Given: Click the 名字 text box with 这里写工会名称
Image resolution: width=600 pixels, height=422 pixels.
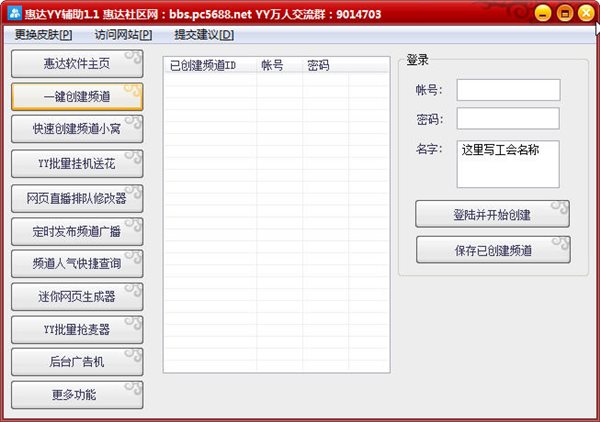Looking at the screenshot, I should (508, 164).
